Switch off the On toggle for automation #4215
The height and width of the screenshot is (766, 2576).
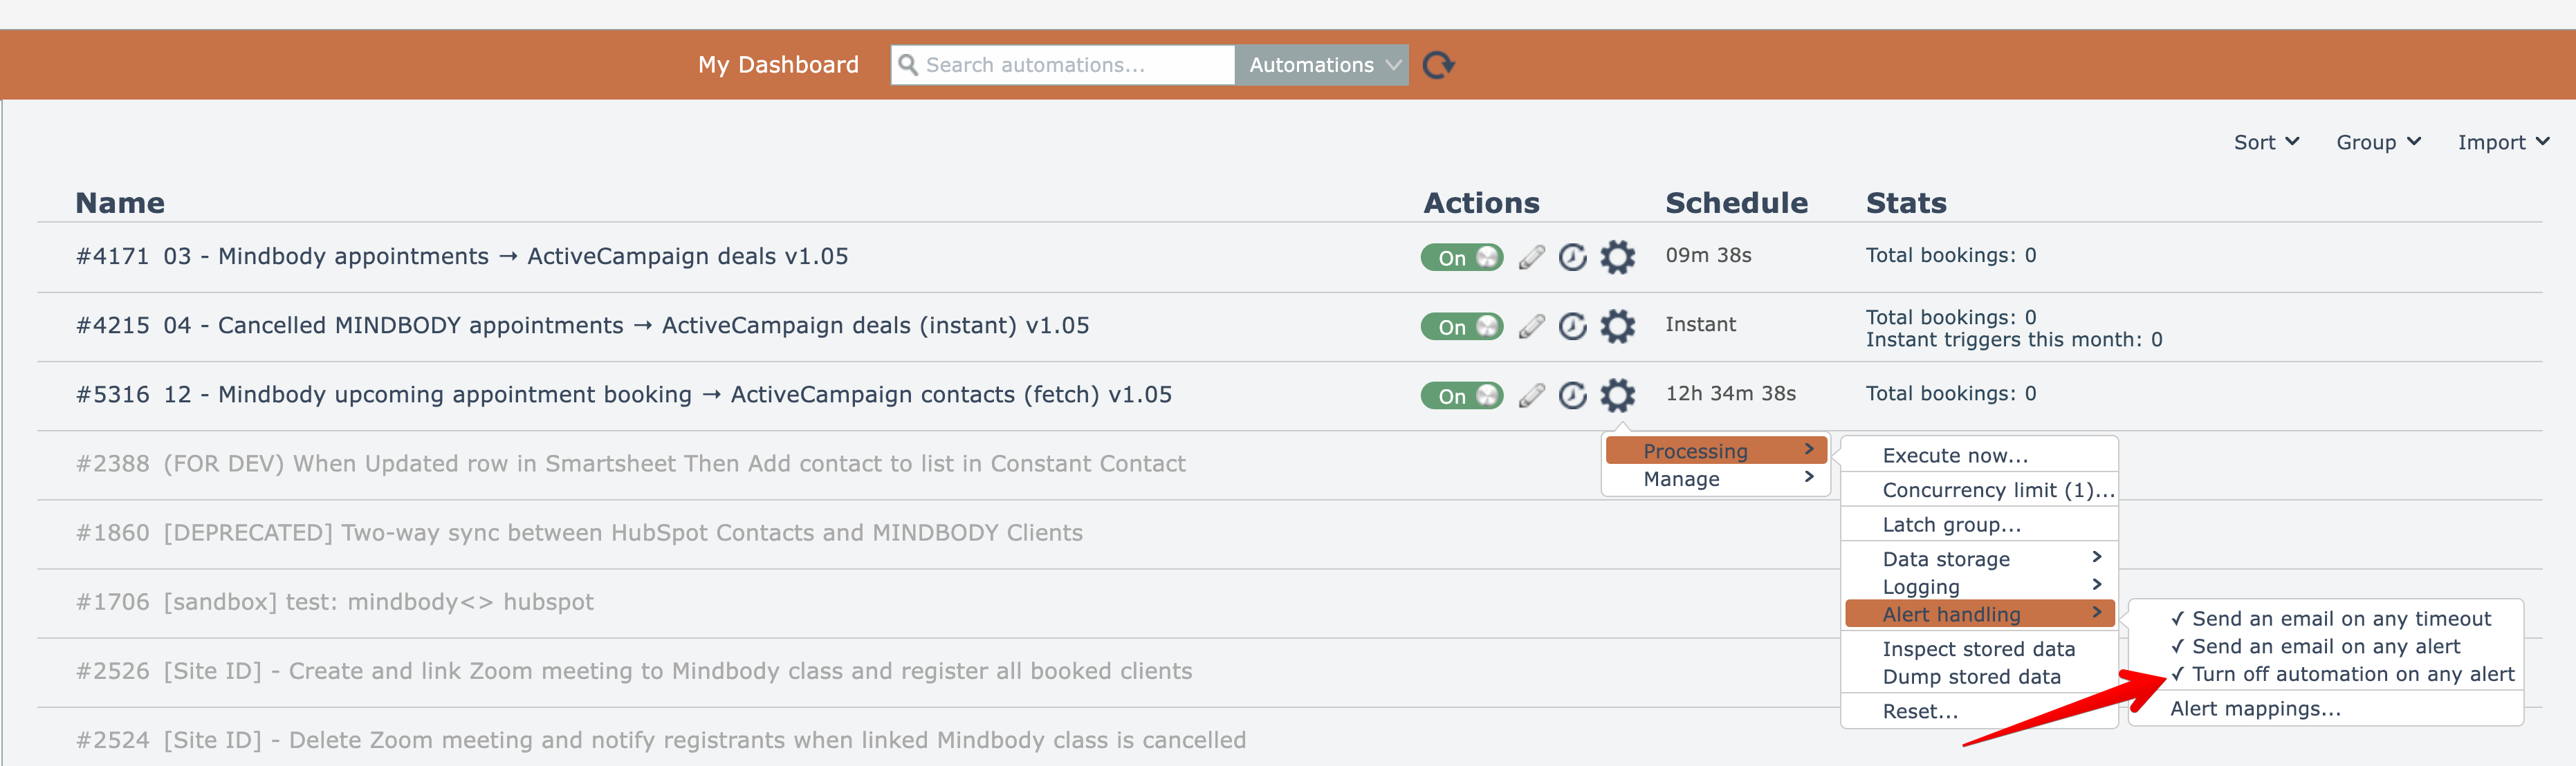1461,326
